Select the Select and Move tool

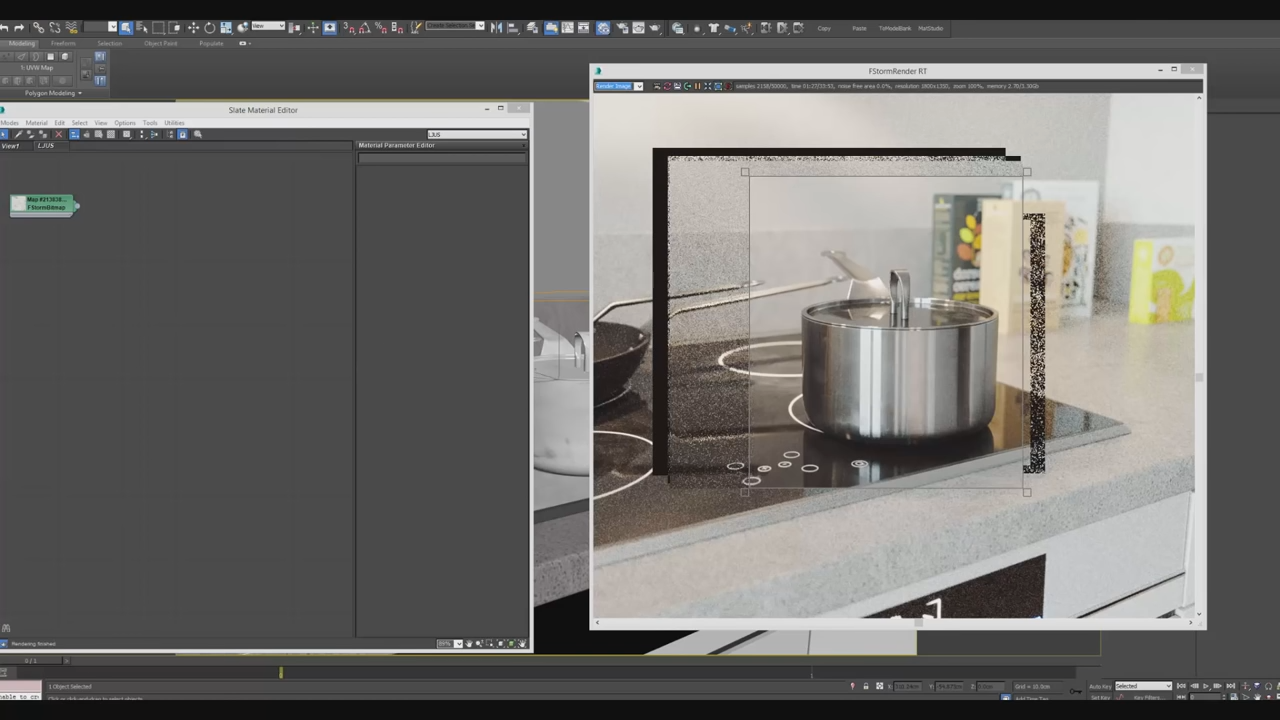[x=194, y=27]
